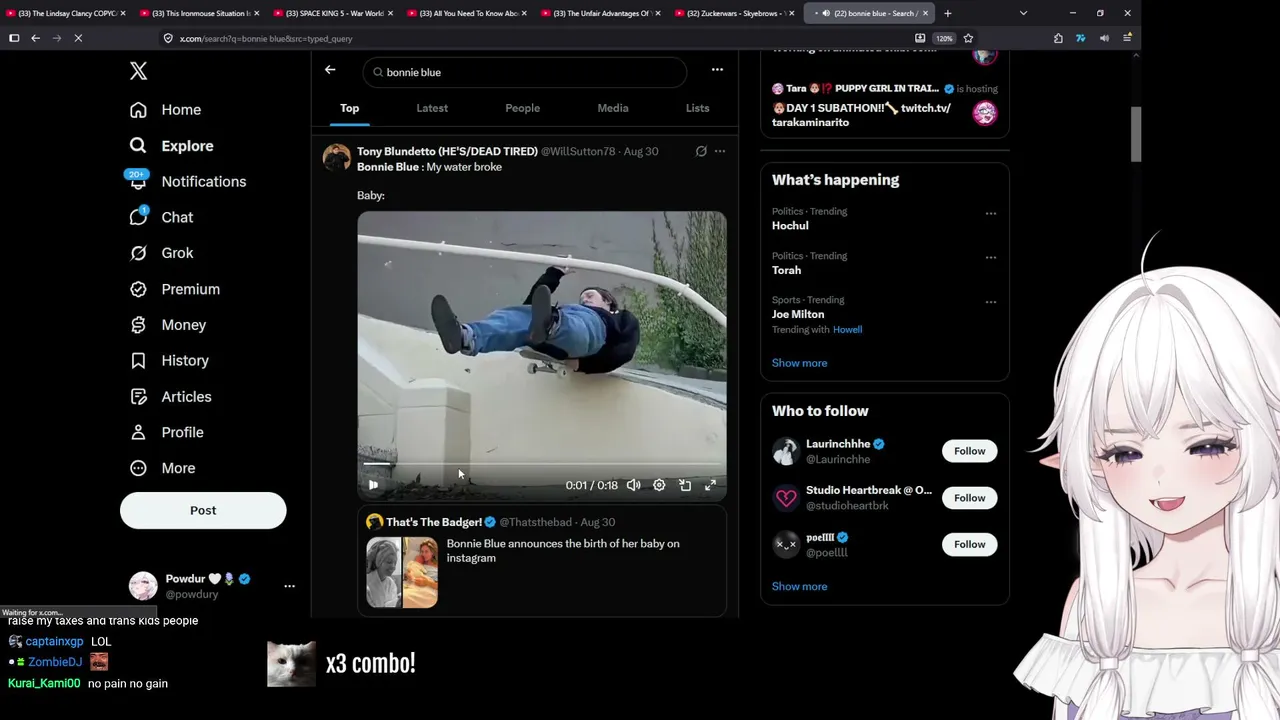
Task: Click the back arrow beside the search box
Action: pyautogui.click(x=330, y=70)
